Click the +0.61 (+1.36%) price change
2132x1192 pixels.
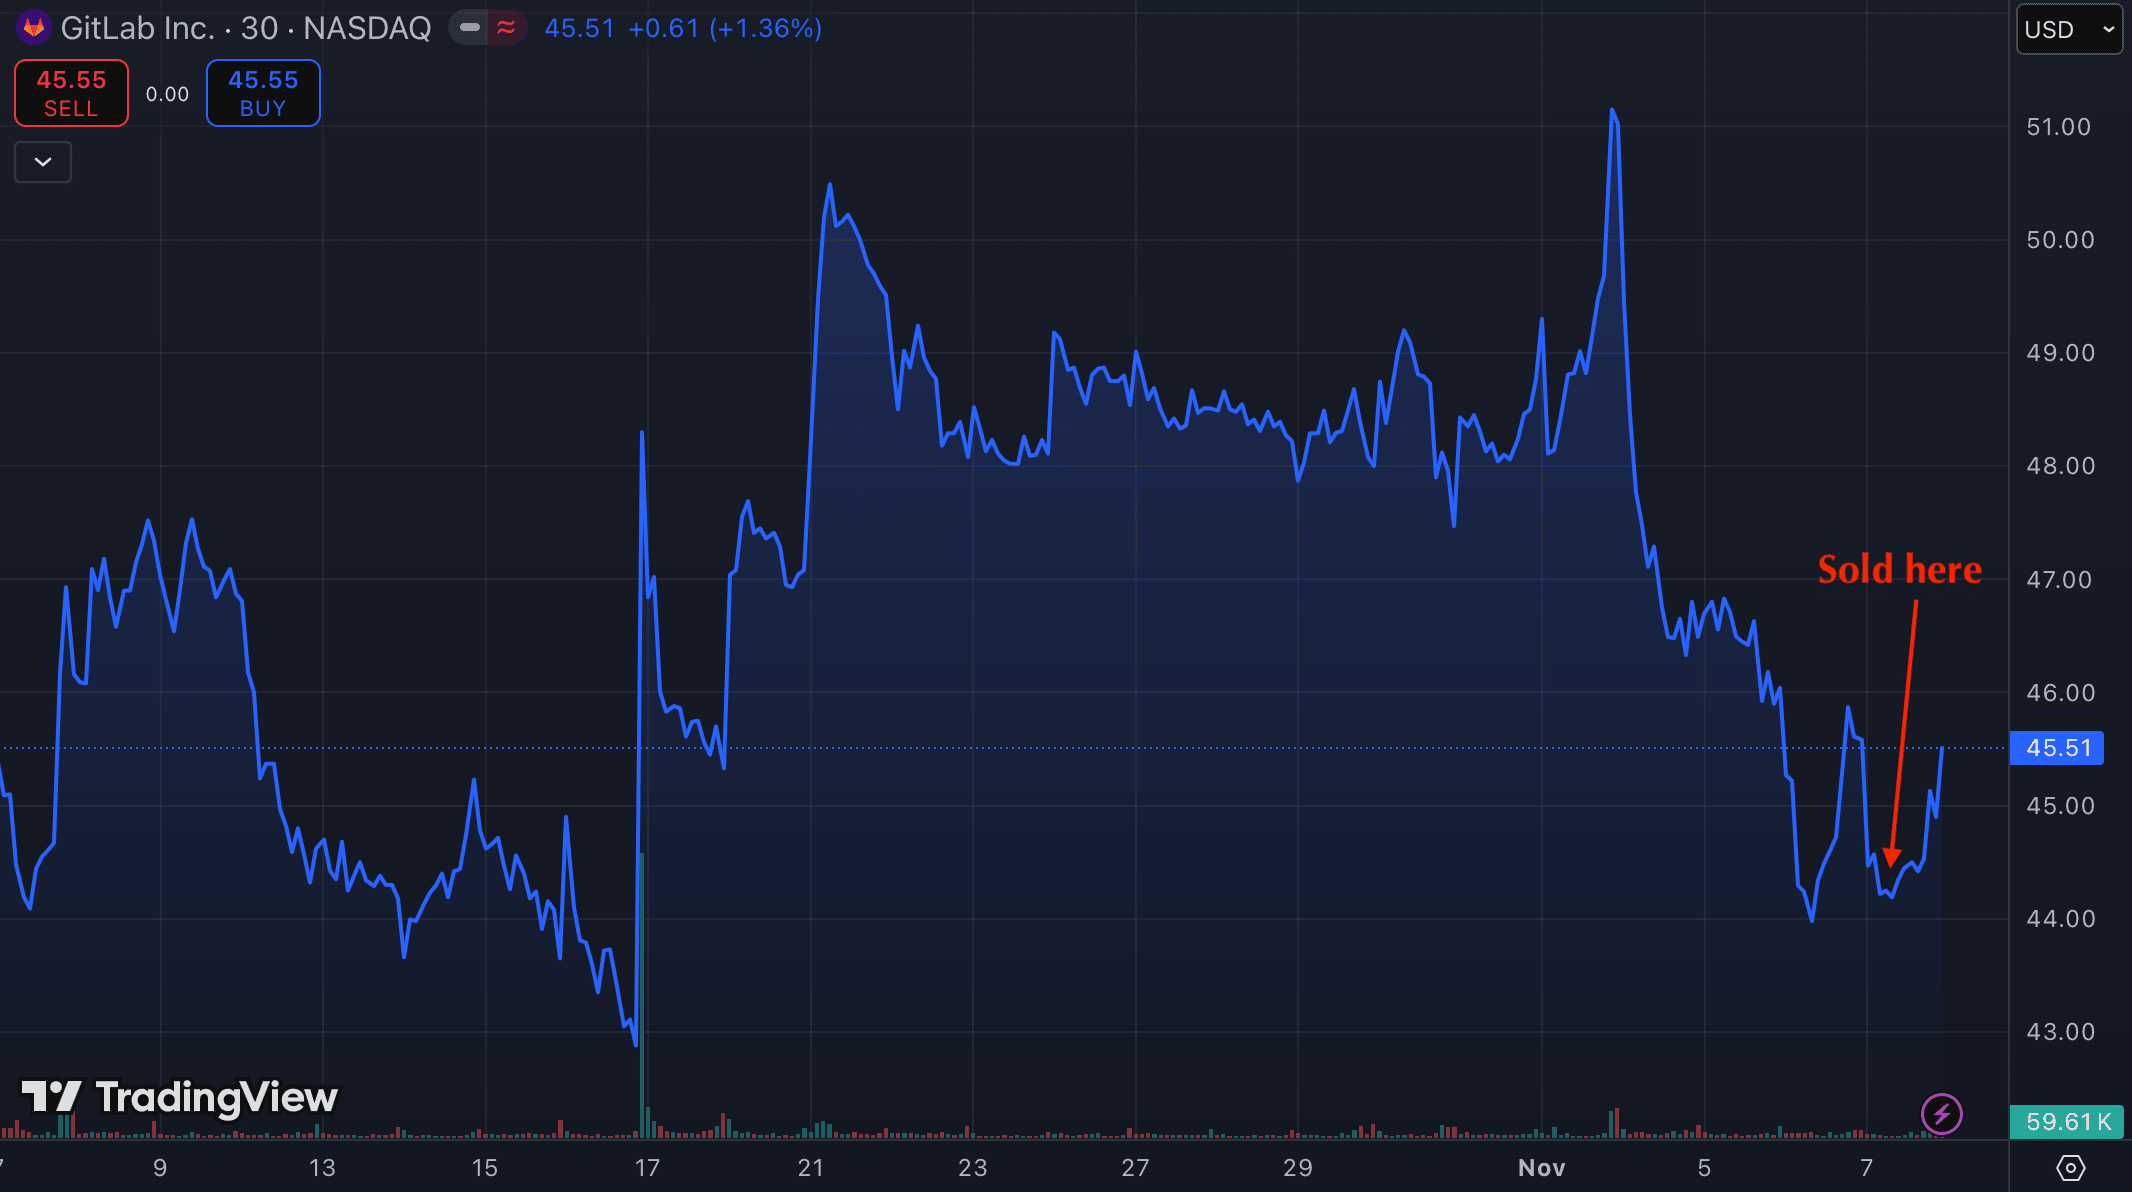coord(725,28)
